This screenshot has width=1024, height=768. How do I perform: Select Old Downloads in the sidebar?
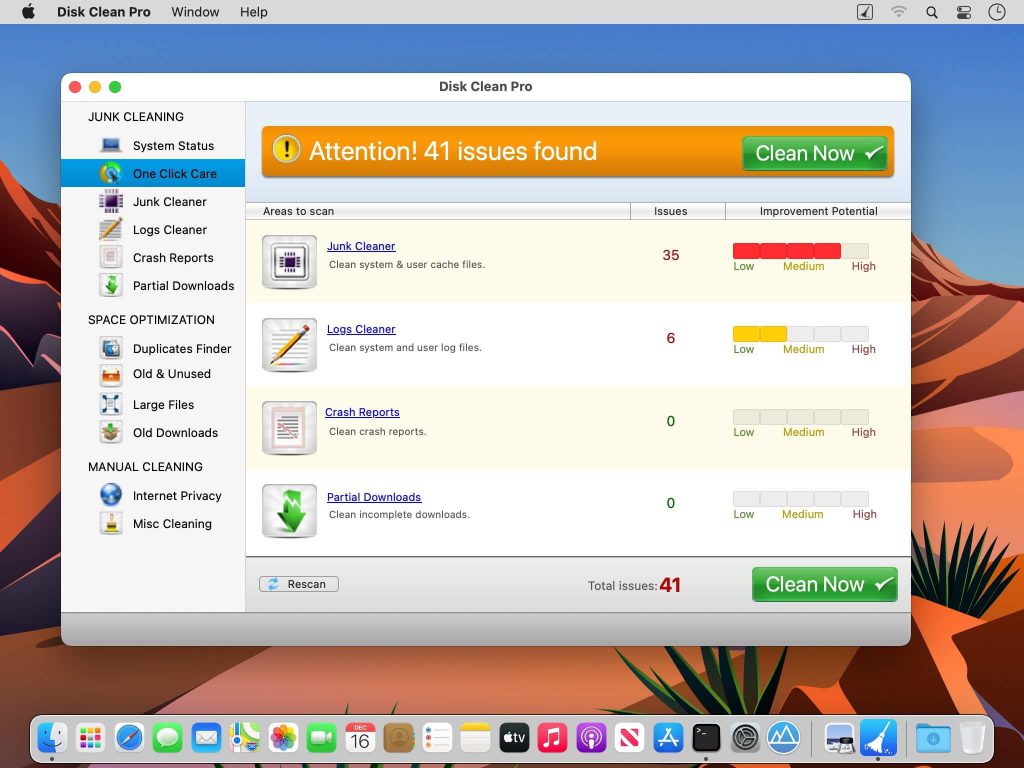pos(176,432)
